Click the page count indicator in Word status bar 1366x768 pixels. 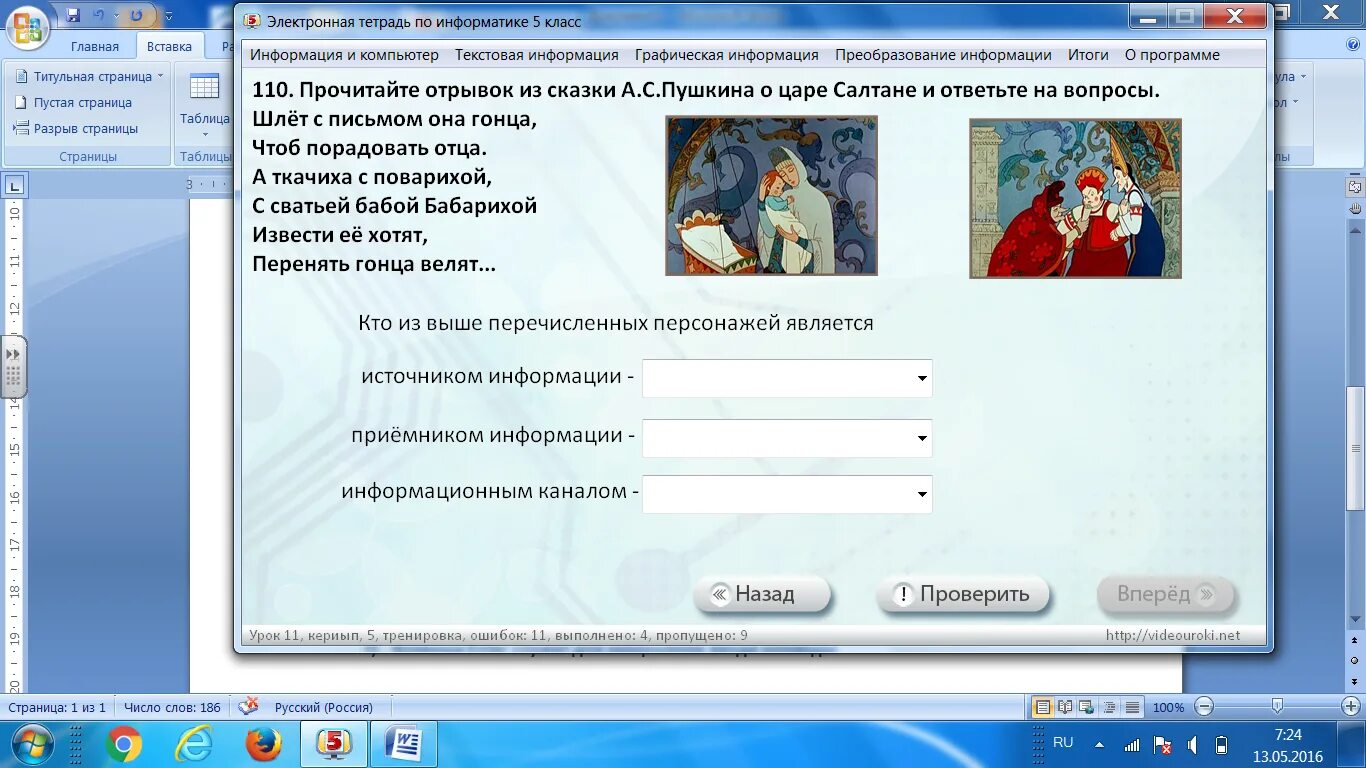[57, 707]
